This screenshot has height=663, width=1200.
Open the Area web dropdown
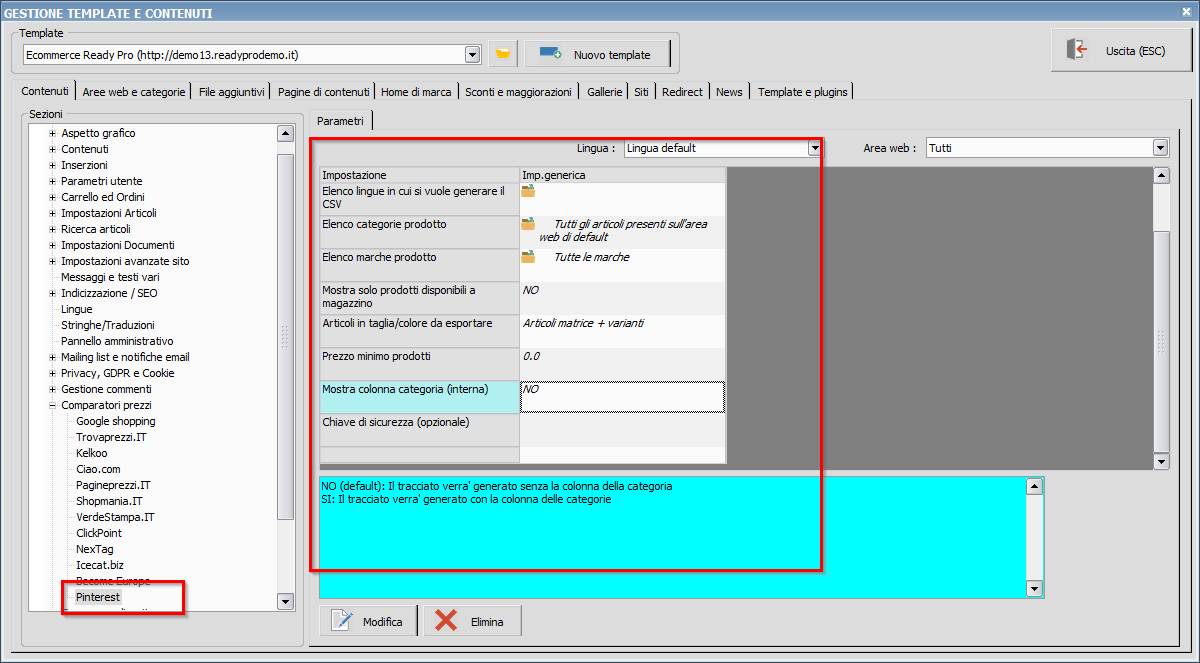(x=1160, y=148)
